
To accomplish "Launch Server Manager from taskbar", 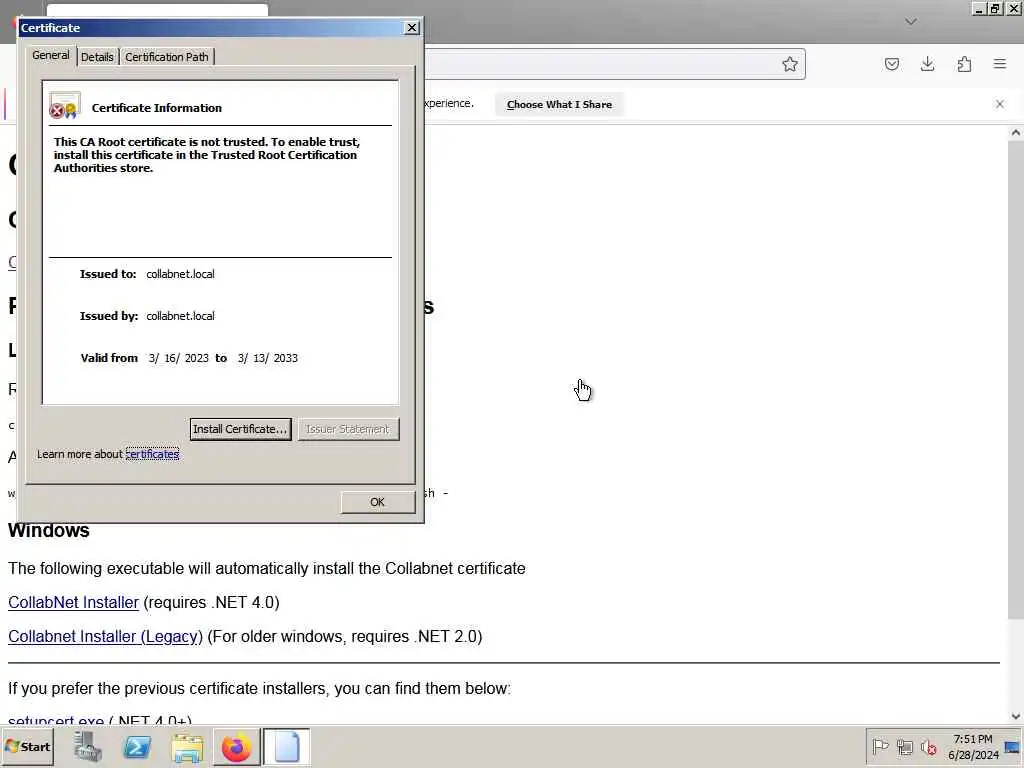I will pyautogui.click(x=88, y=746).
